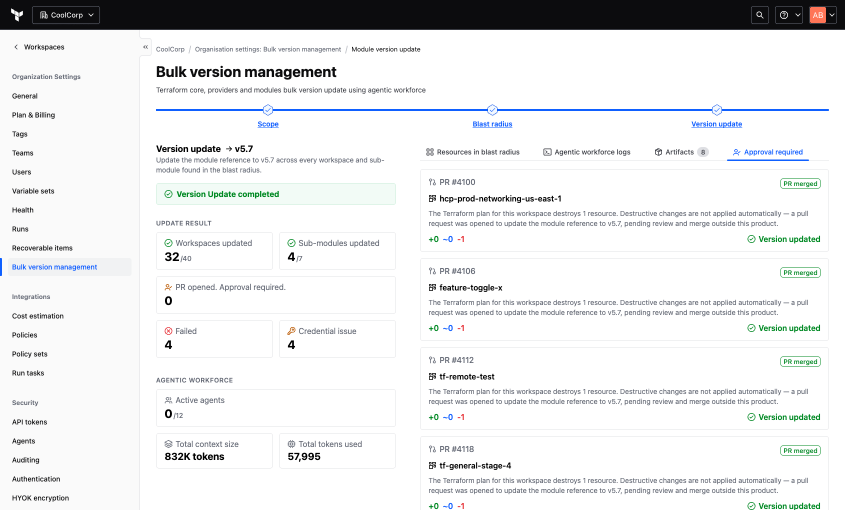
Task: Click pull request icon for PR #4112
Action: click(x=432, y=360)
